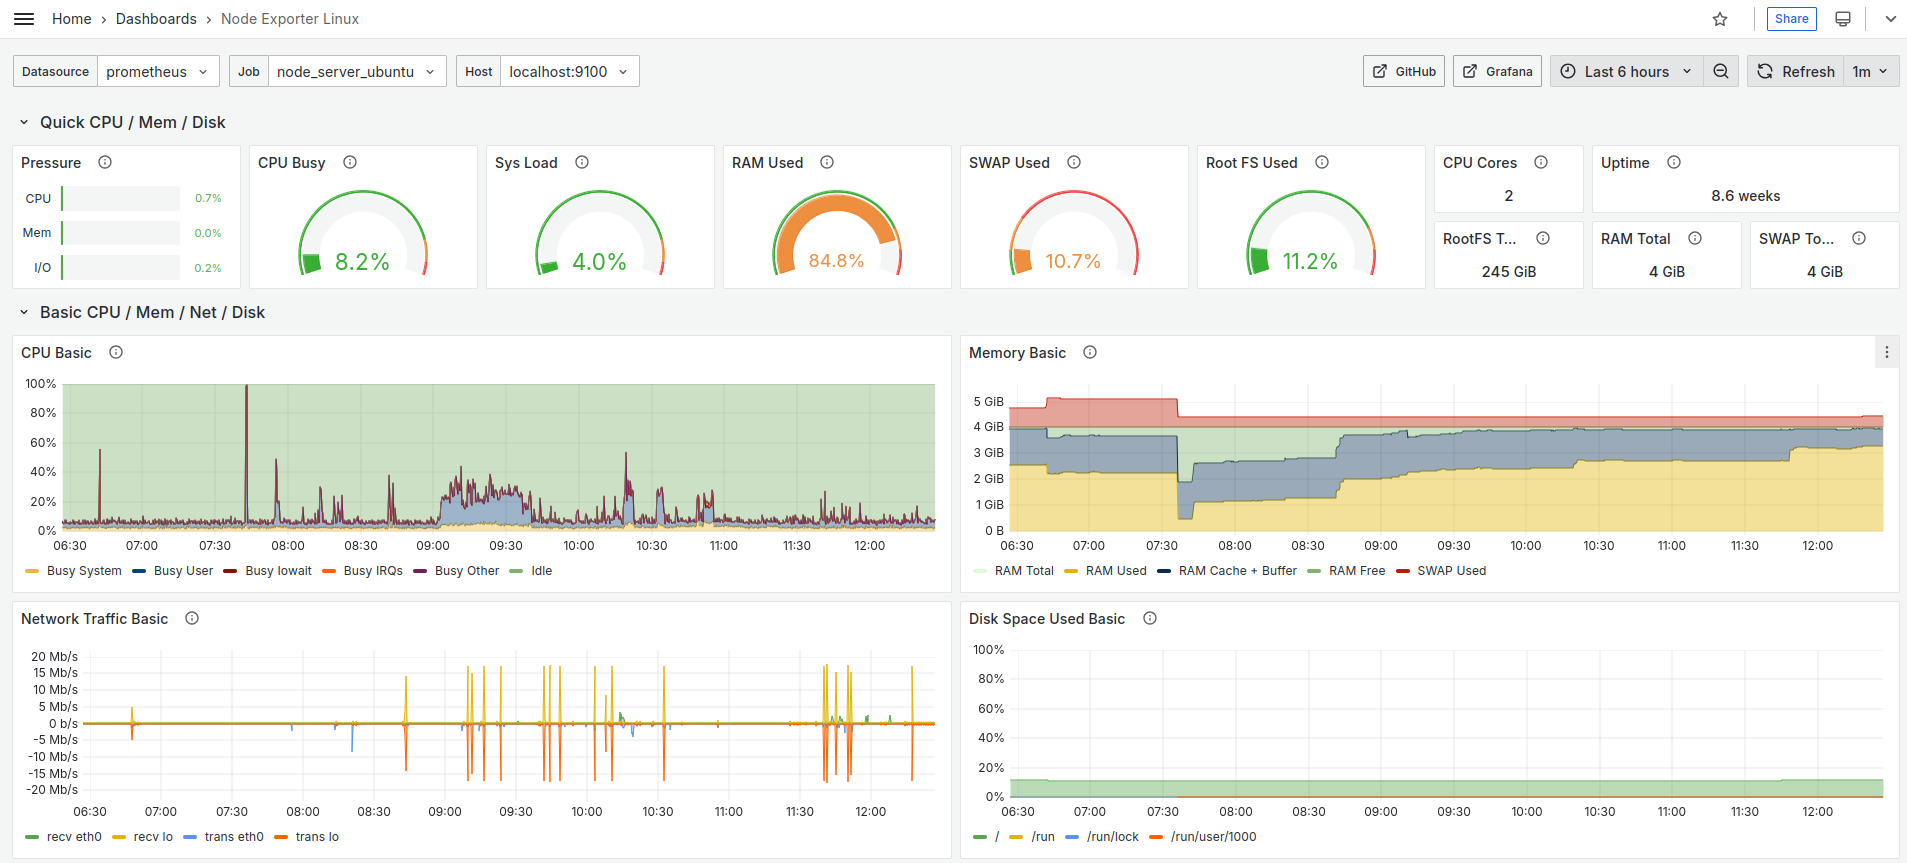Screen dimensions: 1907x863
Task: Toggle Busy System series in legend
Action: tap(84, 571)
